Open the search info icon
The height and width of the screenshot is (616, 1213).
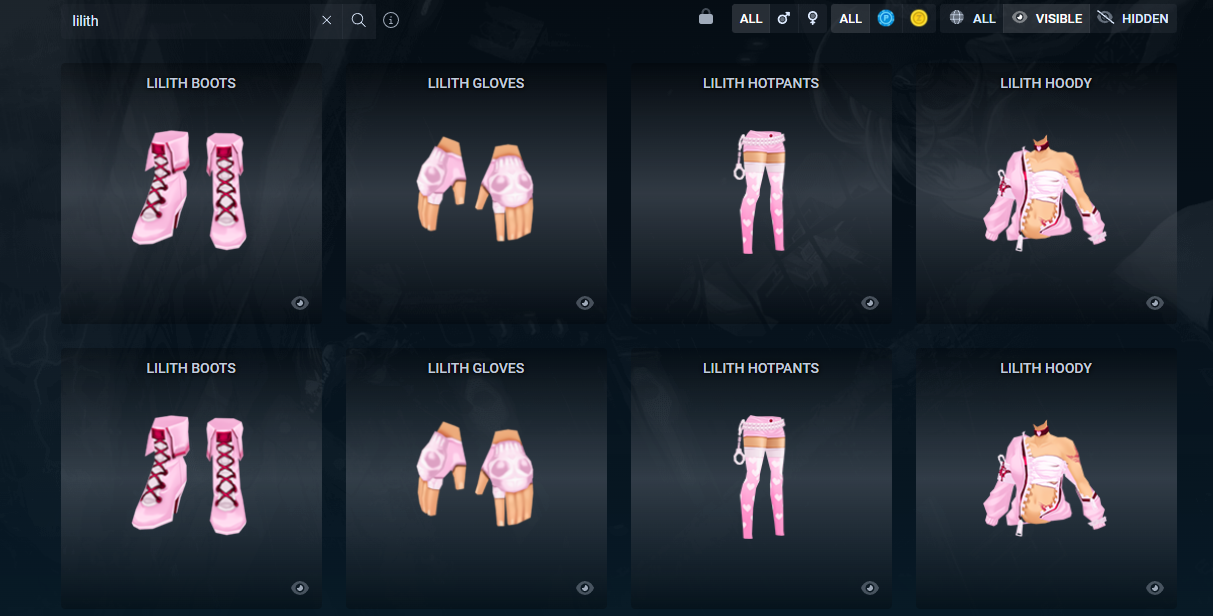[x=391, y=20]
